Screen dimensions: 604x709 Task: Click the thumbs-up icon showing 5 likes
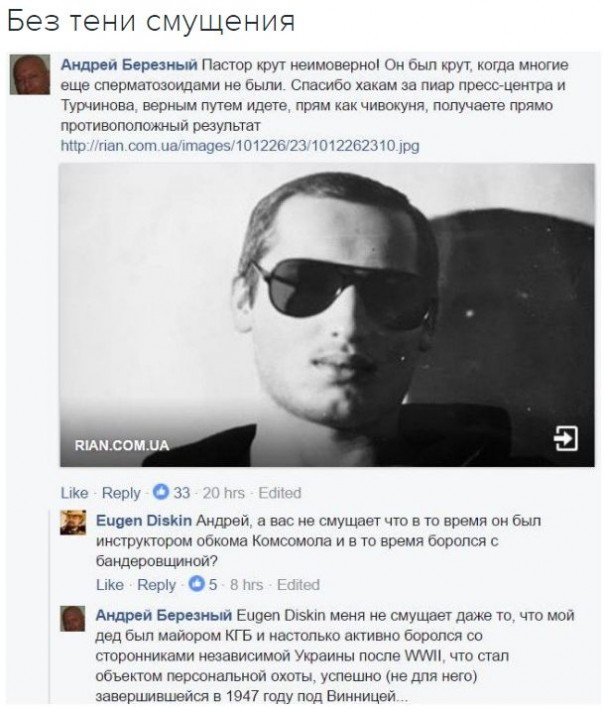click(x=197, y=584)
